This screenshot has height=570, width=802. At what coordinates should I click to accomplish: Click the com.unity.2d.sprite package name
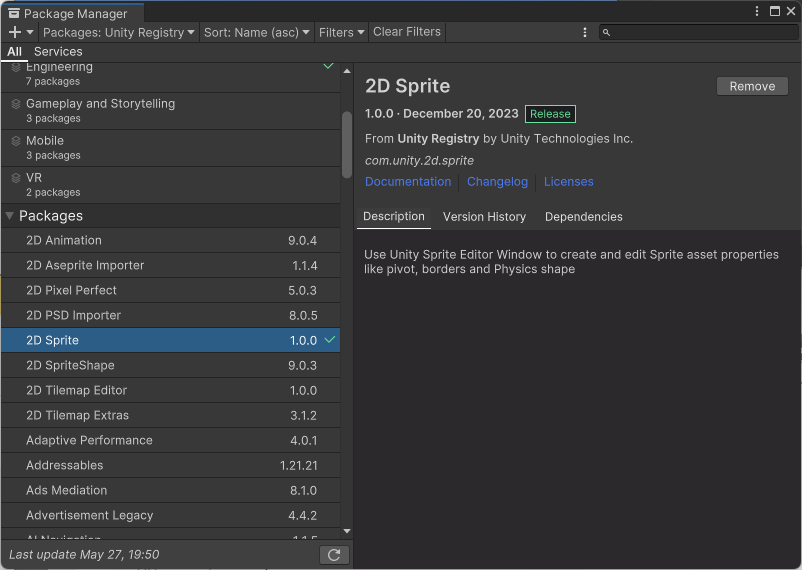(x=419, y=161)
